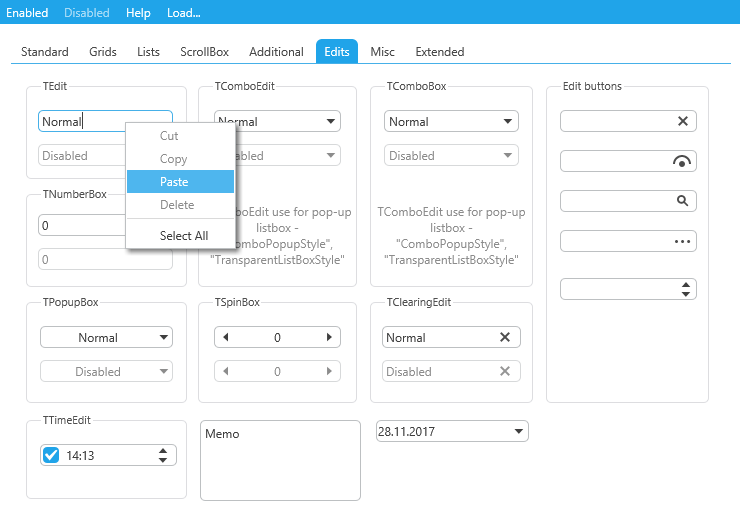Choose Delete from the context menu
The image size is (740, 509).
[x=180, y=205]
